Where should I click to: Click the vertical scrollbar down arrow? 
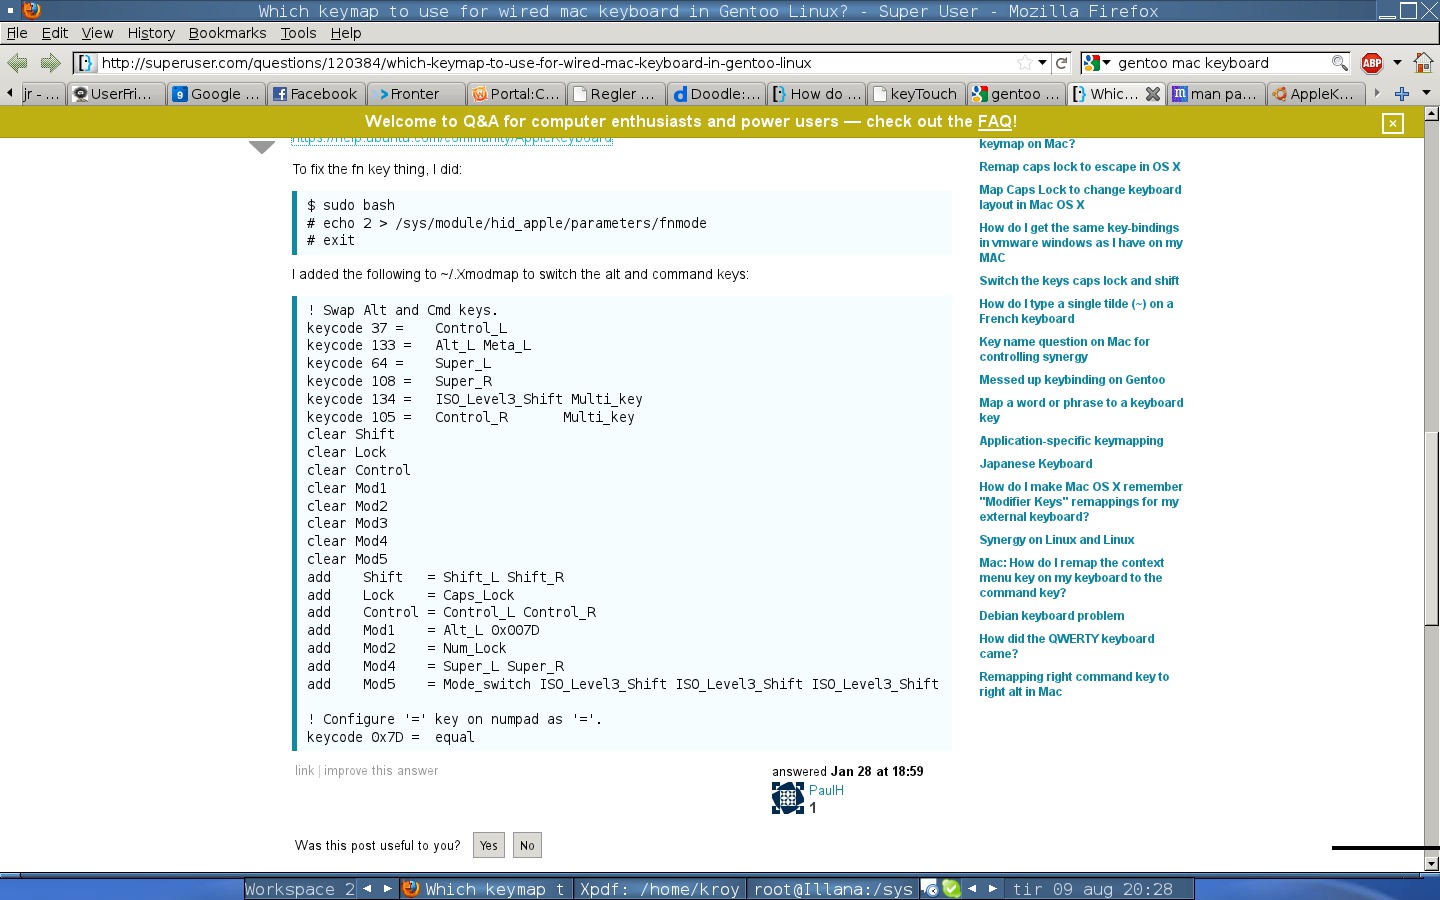(x=1431, y=863)
